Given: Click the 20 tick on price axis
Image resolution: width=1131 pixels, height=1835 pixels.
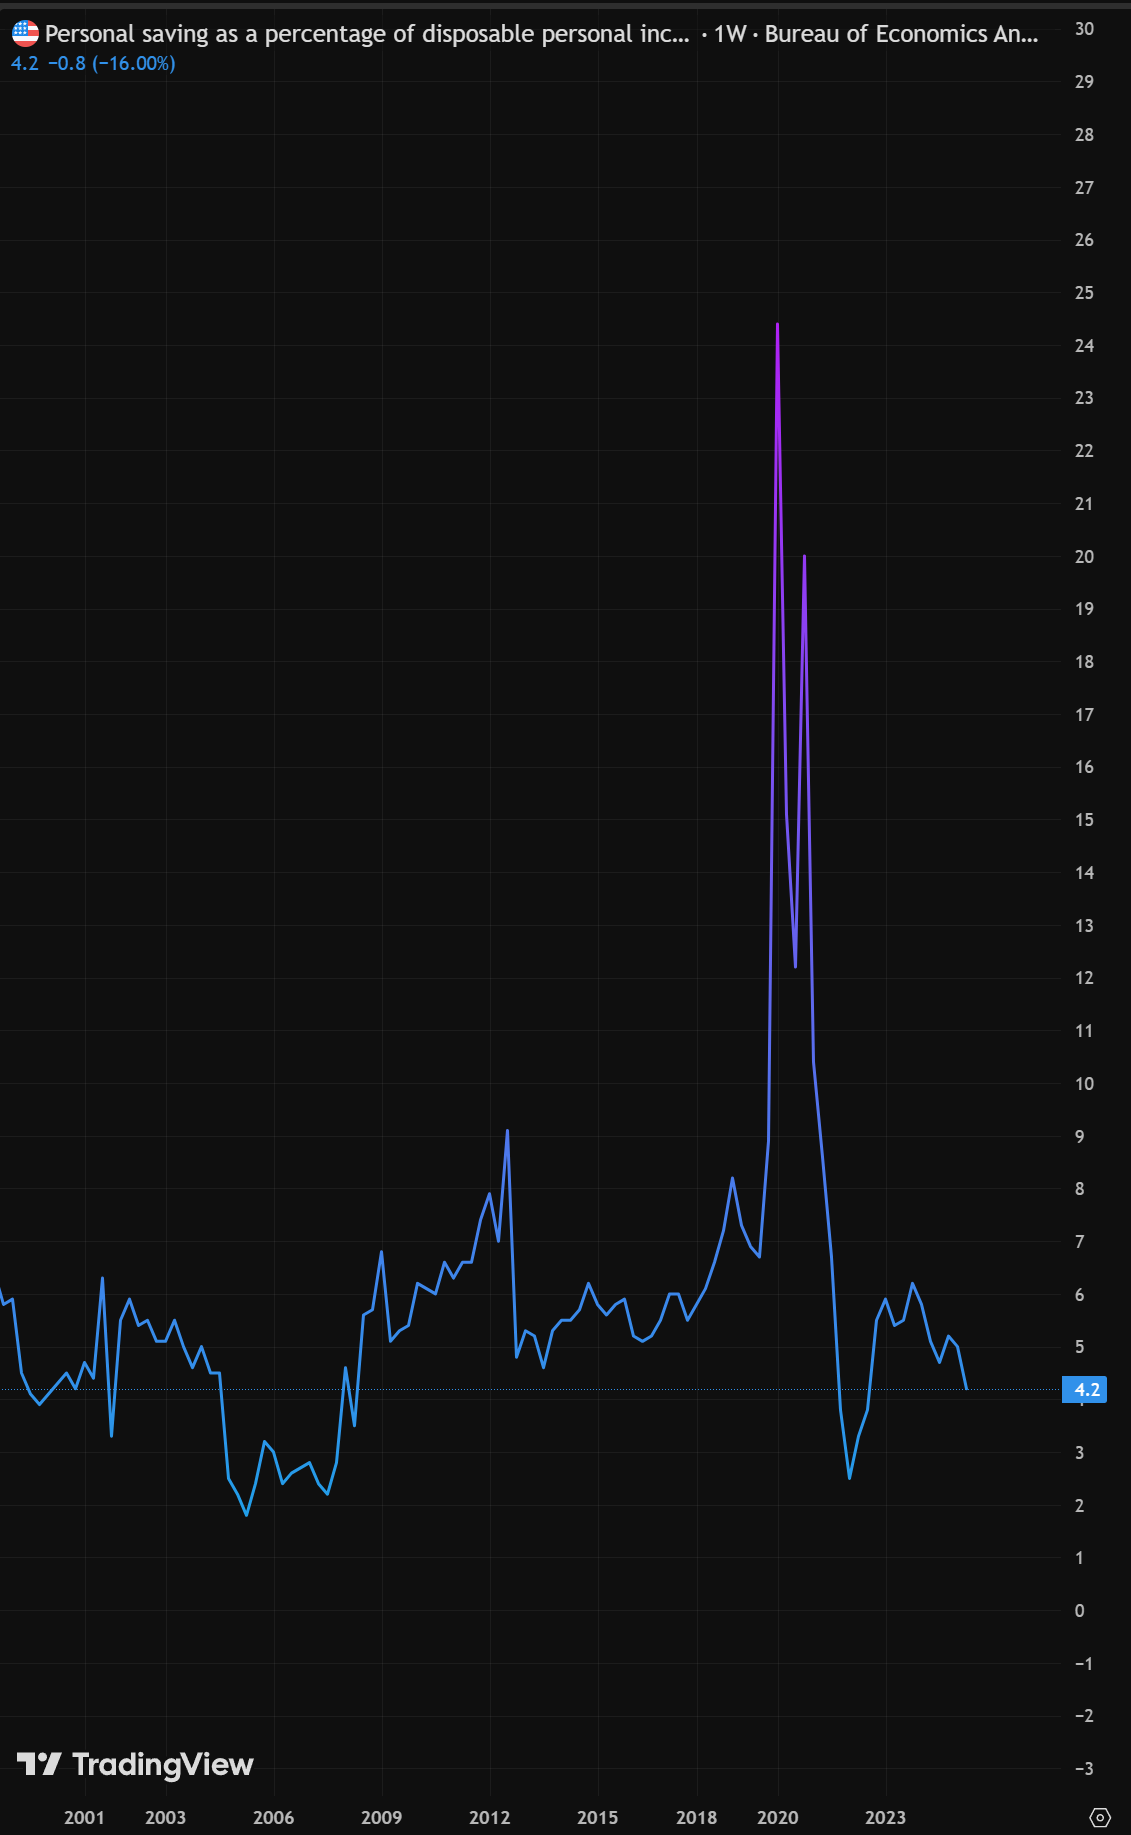Looking at the screenshot, I should (1084, 556).
